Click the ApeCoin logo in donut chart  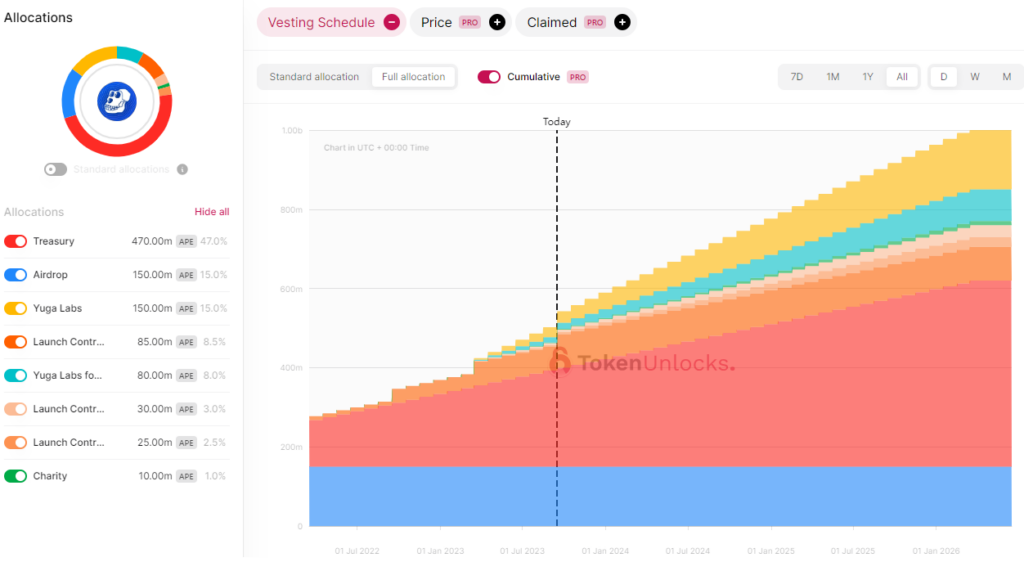tap(116, 101)
